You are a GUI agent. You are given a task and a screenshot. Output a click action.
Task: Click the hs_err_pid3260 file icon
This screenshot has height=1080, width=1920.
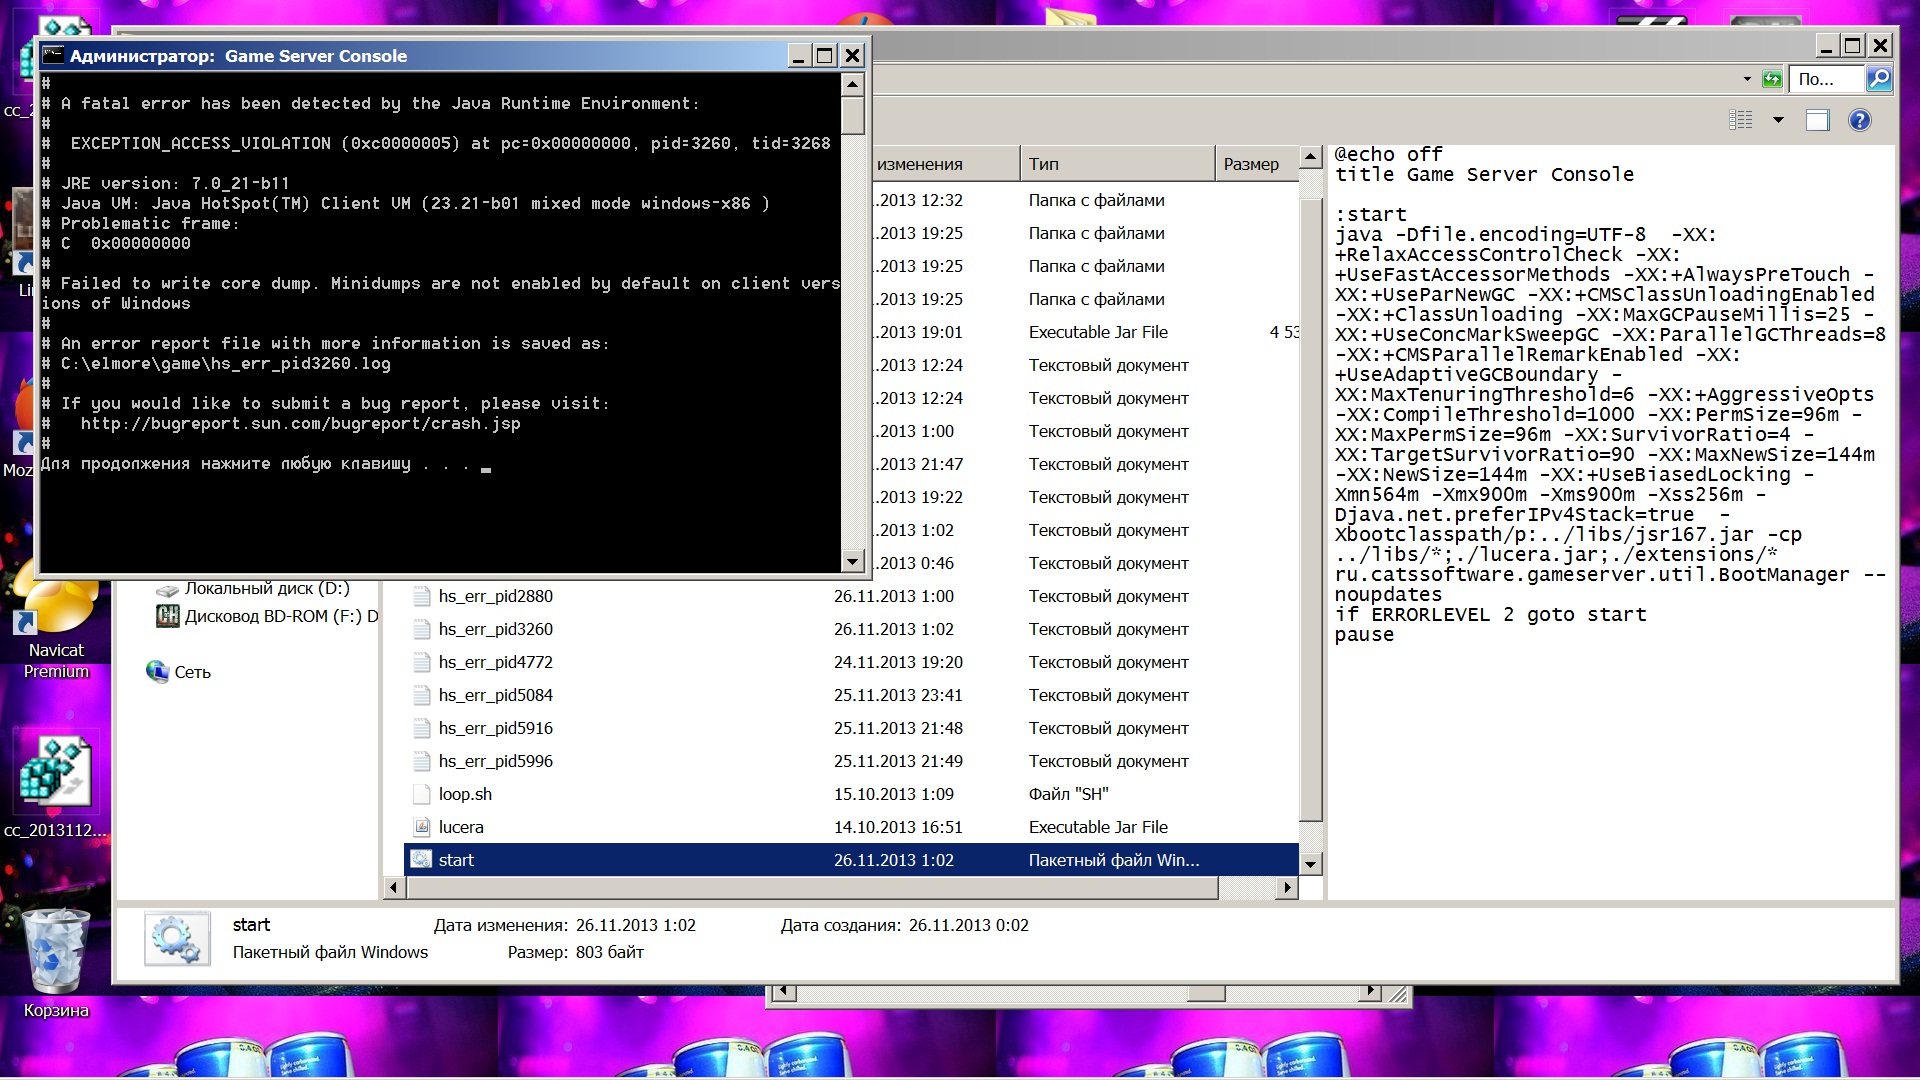point(421,629)
